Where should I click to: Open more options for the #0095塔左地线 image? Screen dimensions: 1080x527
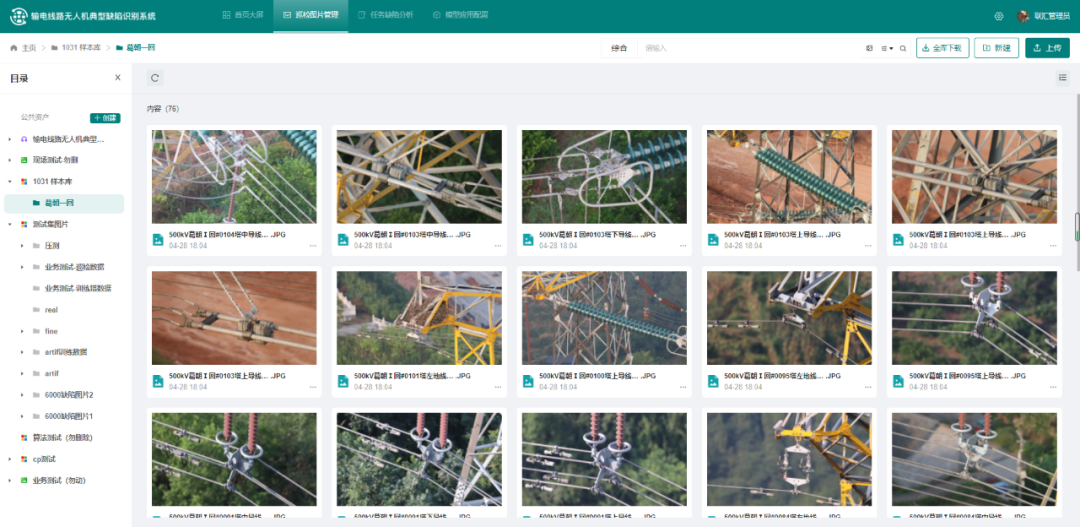point(868,386)
